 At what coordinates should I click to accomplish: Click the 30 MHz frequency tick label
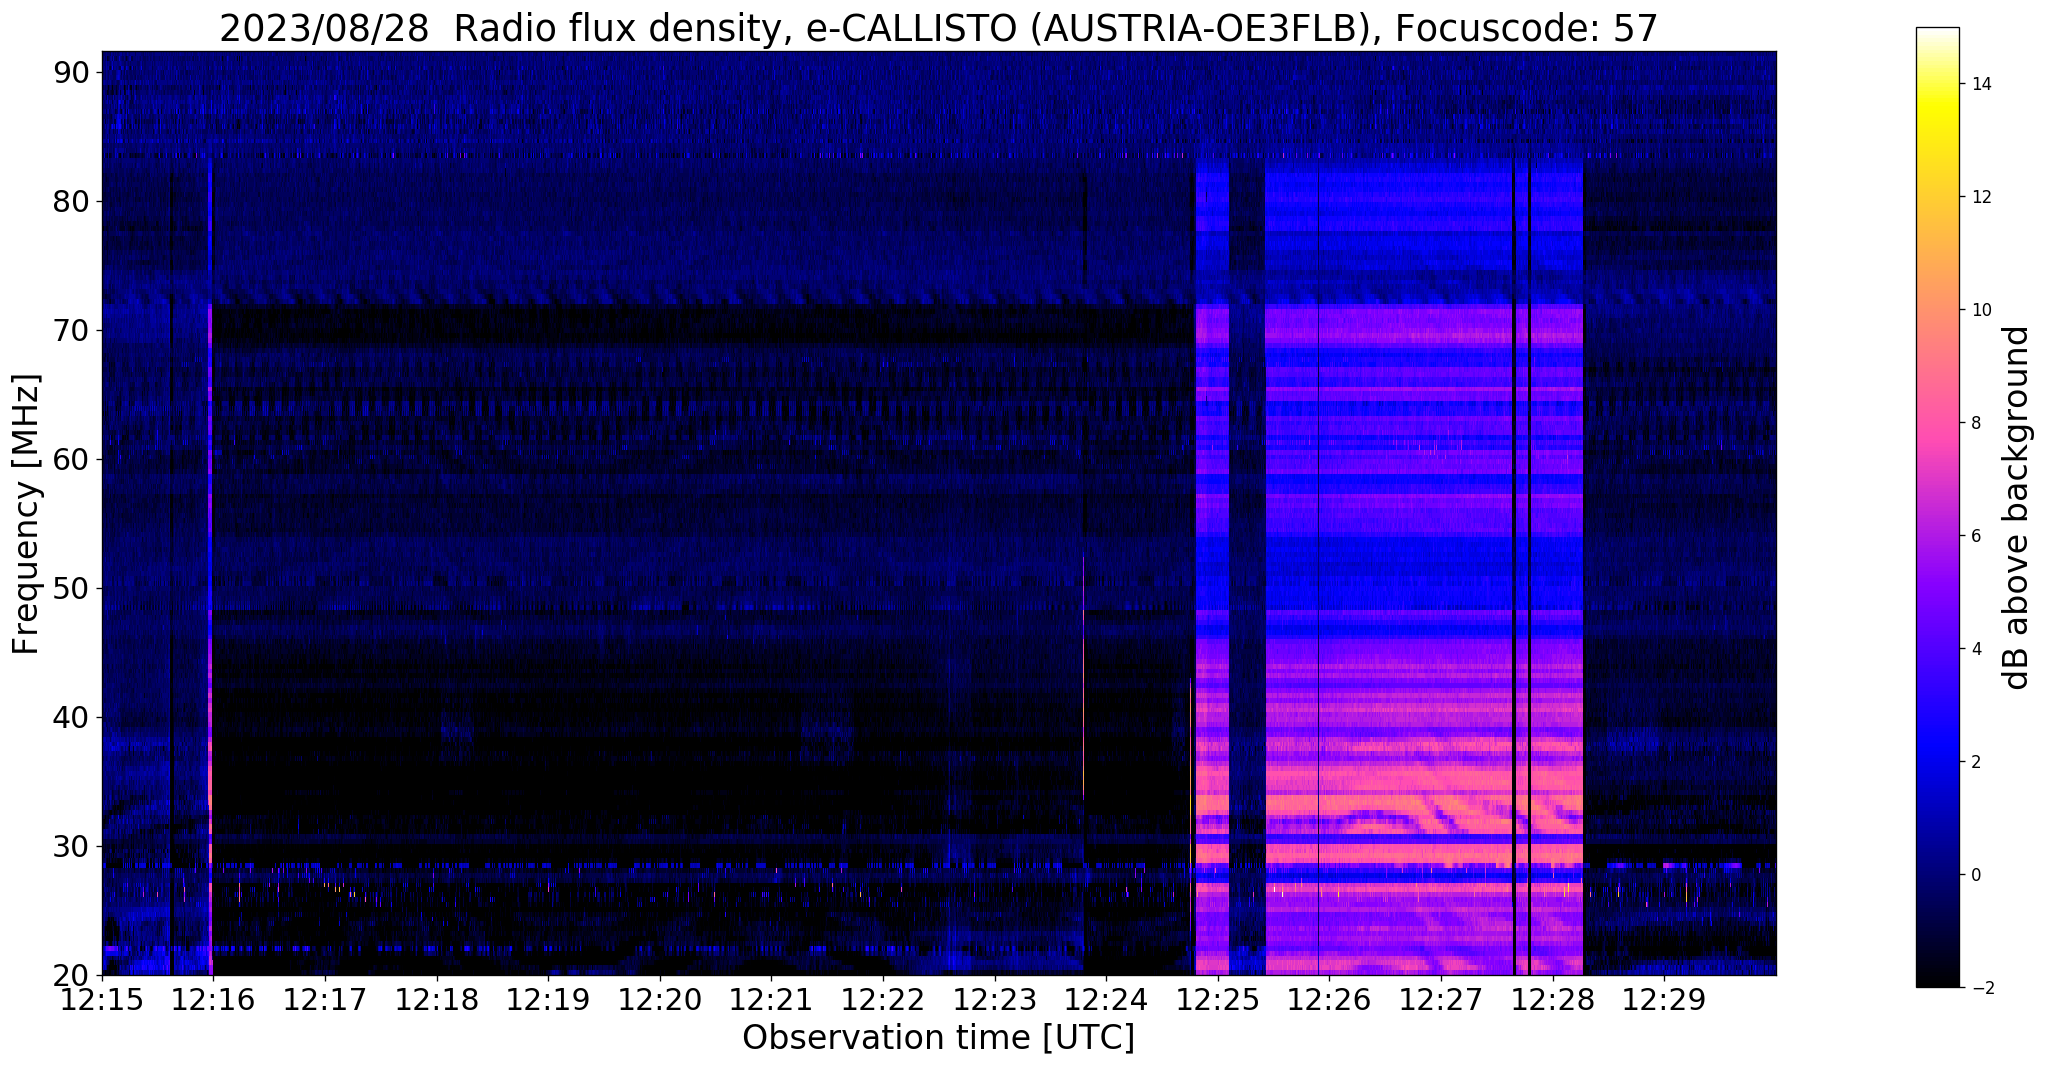point(72,846)
